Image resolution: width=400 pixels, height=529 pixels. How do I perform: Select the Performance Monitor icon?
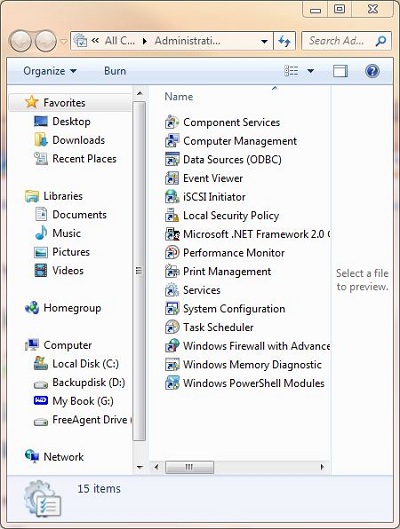click(172, 253)
